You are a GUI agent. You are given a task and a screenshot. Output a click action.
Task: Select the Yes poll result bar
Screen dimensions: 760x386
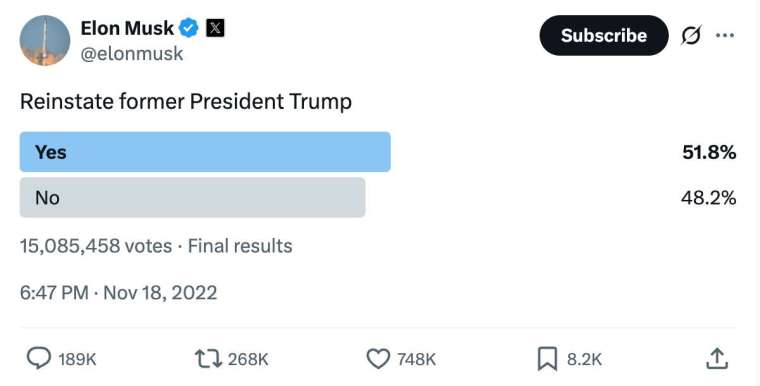coord(205,152)
